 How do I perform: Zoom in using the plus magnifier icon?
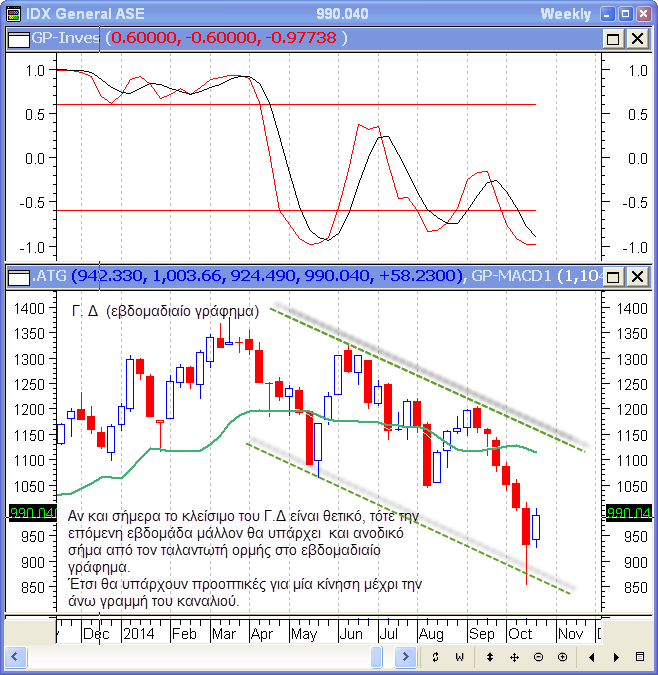point(562,657)
